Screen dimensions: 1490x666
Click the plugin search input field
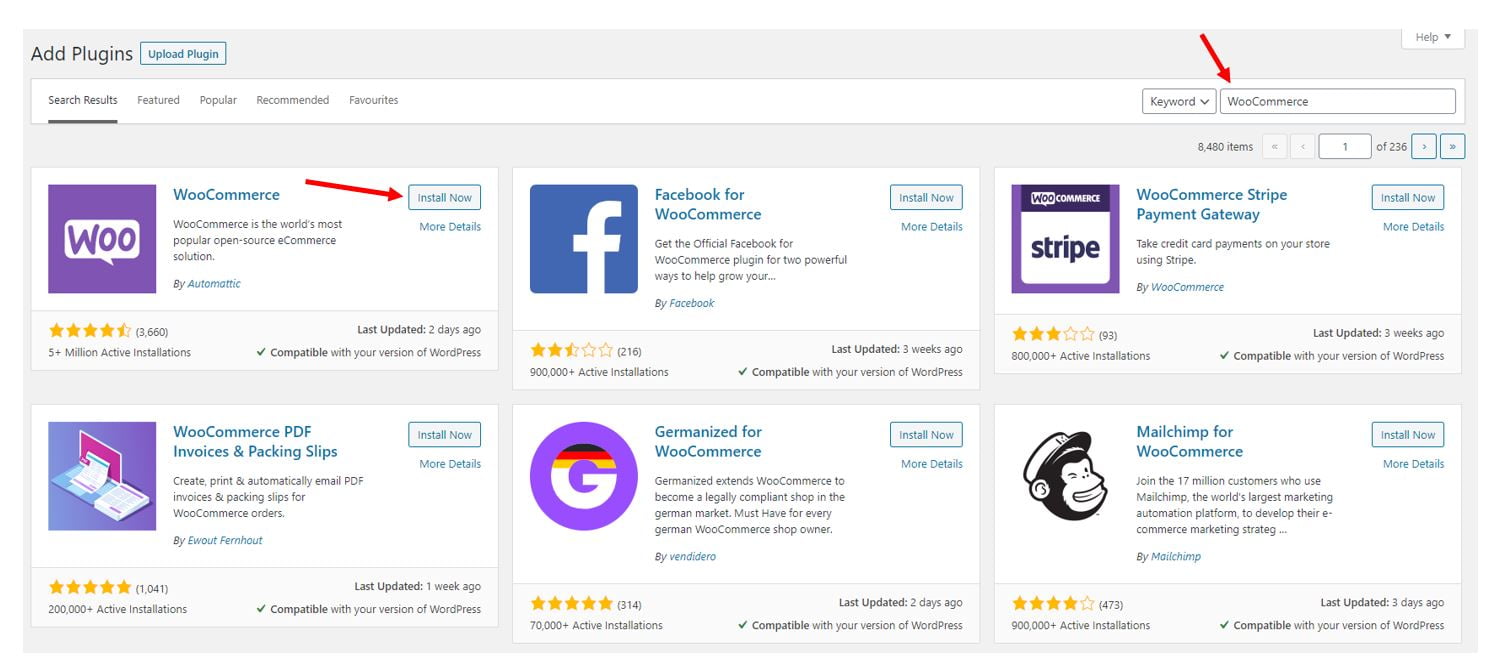coord(1337,101)
